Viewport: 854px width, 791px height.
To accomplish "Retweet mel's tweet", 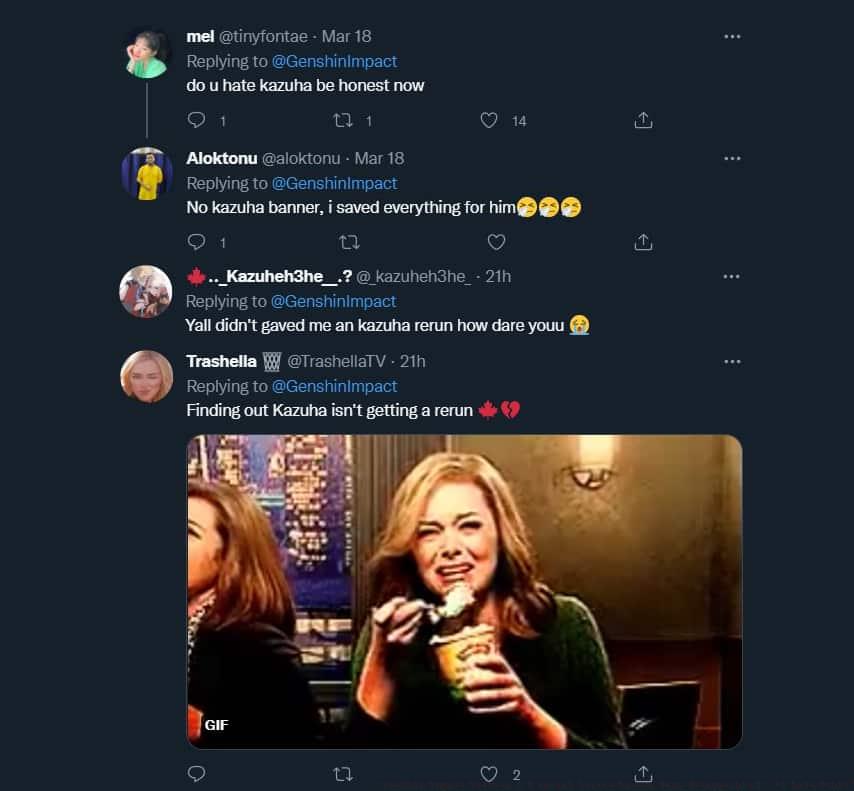I will tap(343, 121).
